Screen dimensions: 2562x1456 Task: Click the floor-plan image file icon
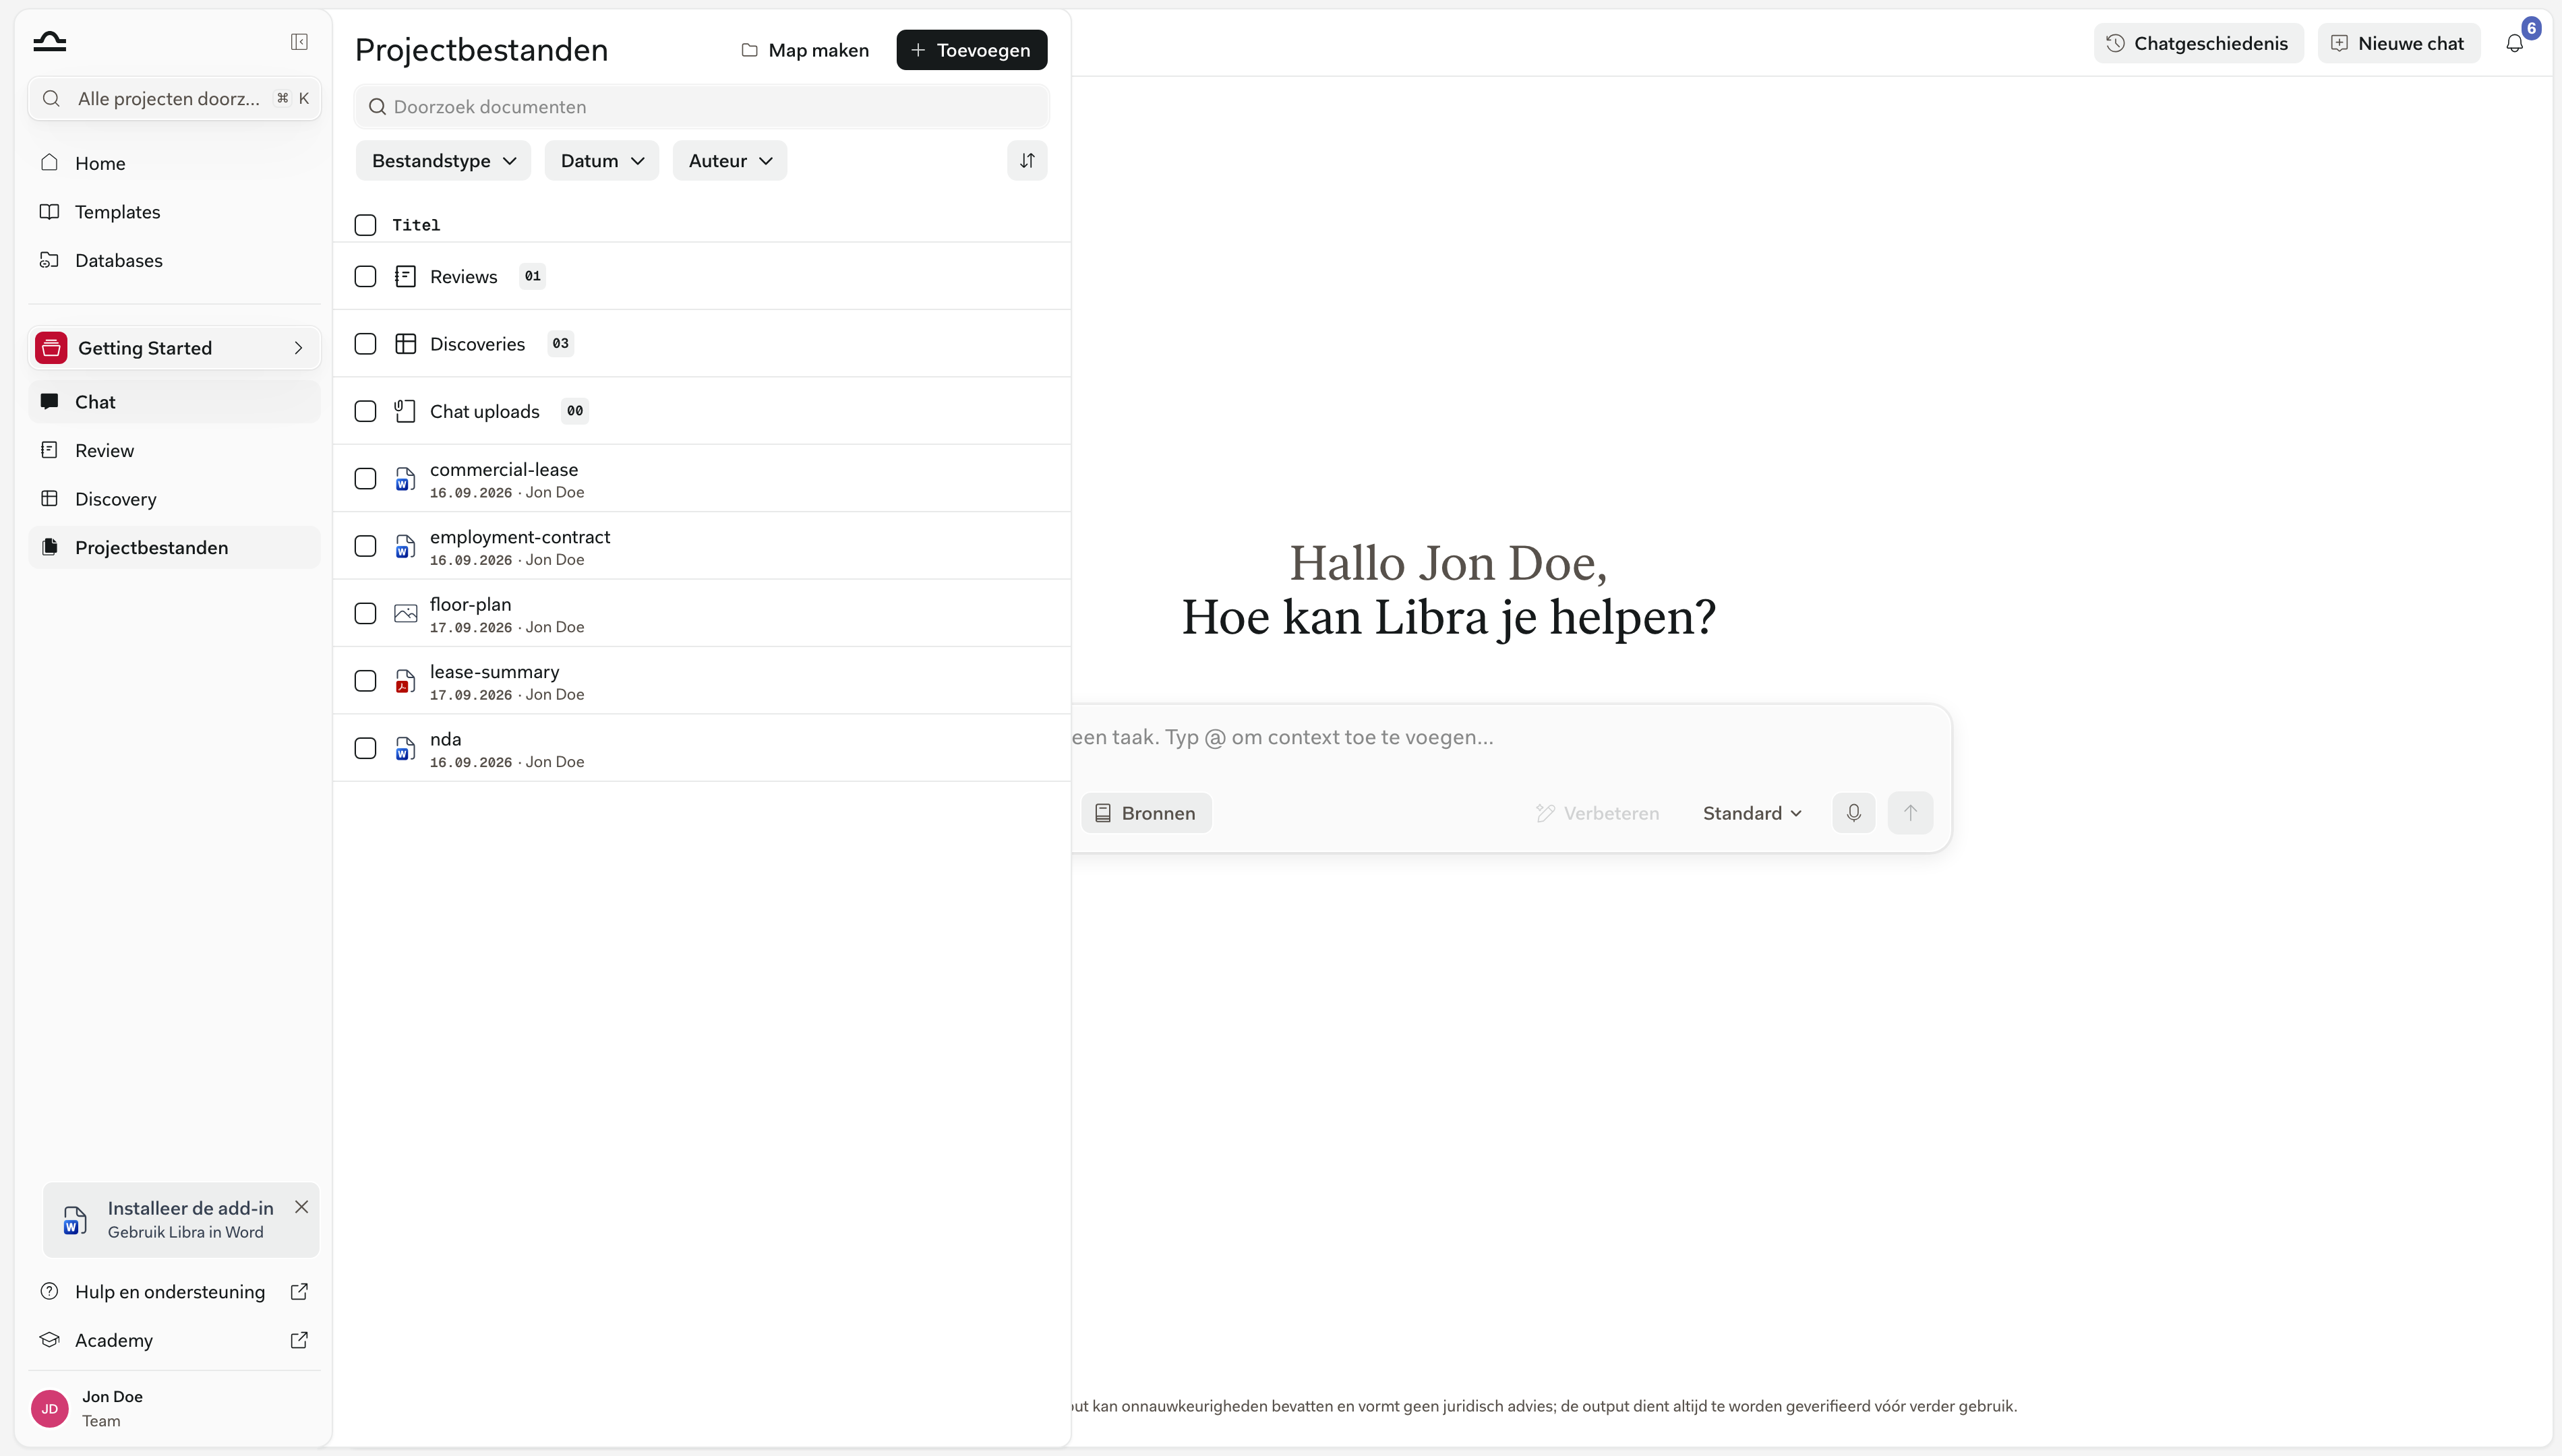(x=405, y=613)
